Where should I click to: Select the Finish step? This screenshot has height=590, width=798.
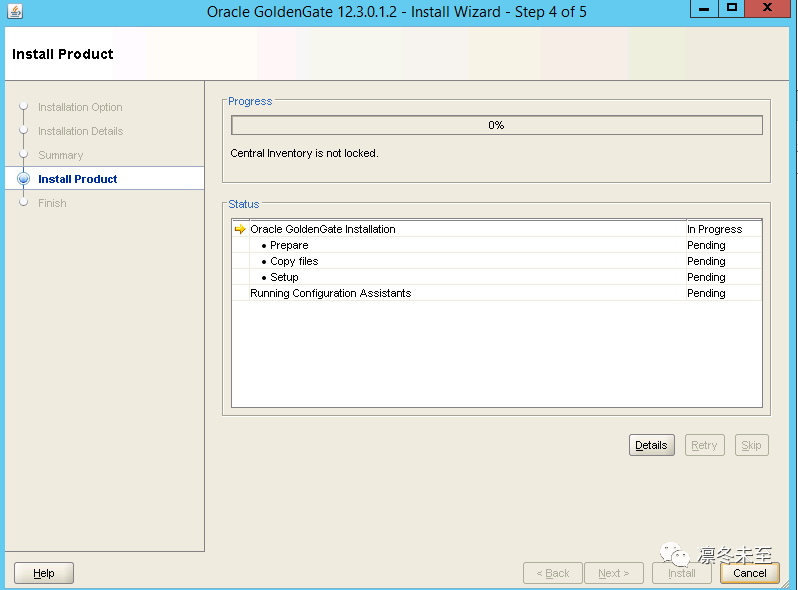[x=52, y=203]
